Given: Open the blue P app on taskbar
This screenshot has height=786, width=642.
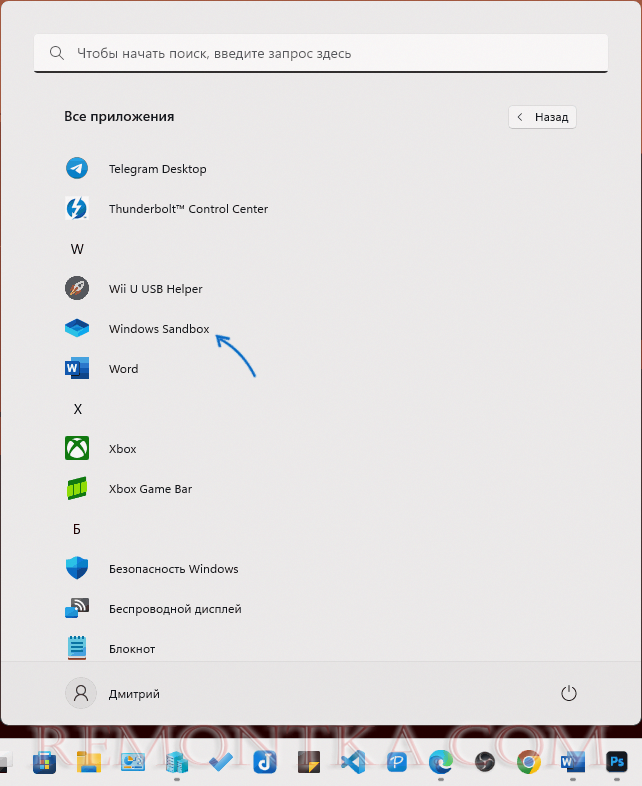Looking at the screenshot, I should 396,762.
